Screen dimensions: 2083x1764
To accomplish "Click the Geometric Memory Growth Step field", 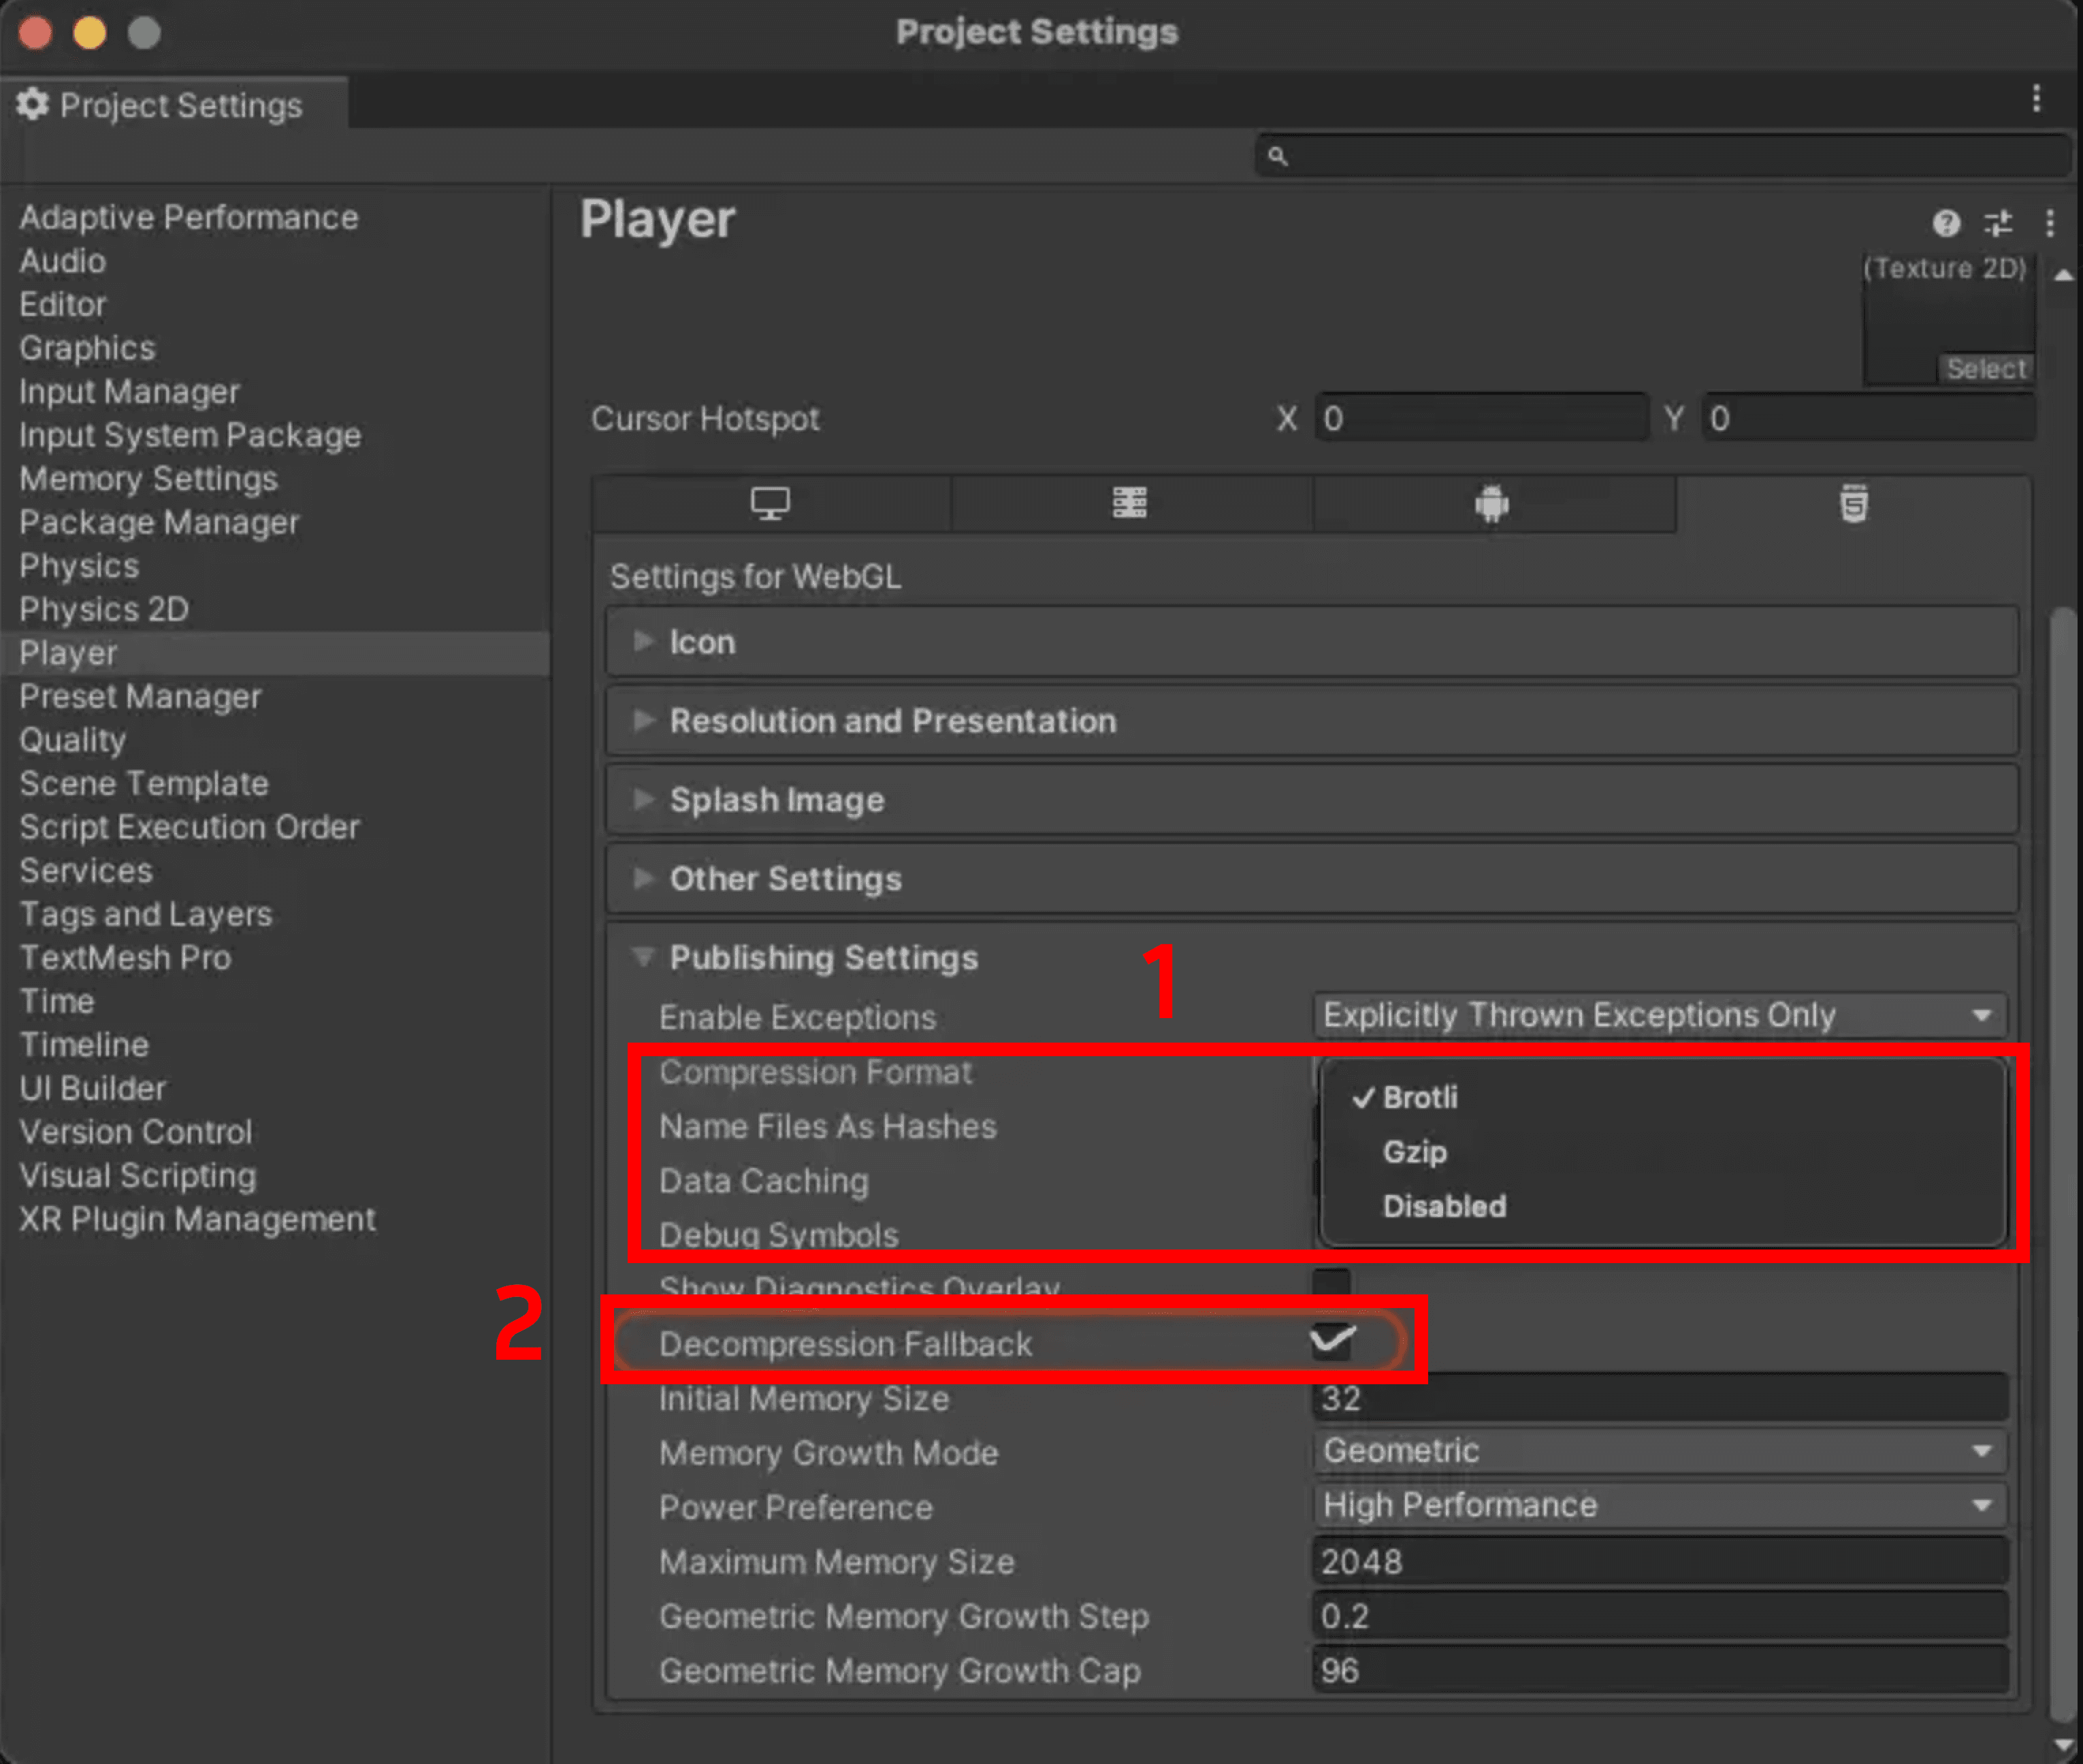I will click(1659, 1615).
